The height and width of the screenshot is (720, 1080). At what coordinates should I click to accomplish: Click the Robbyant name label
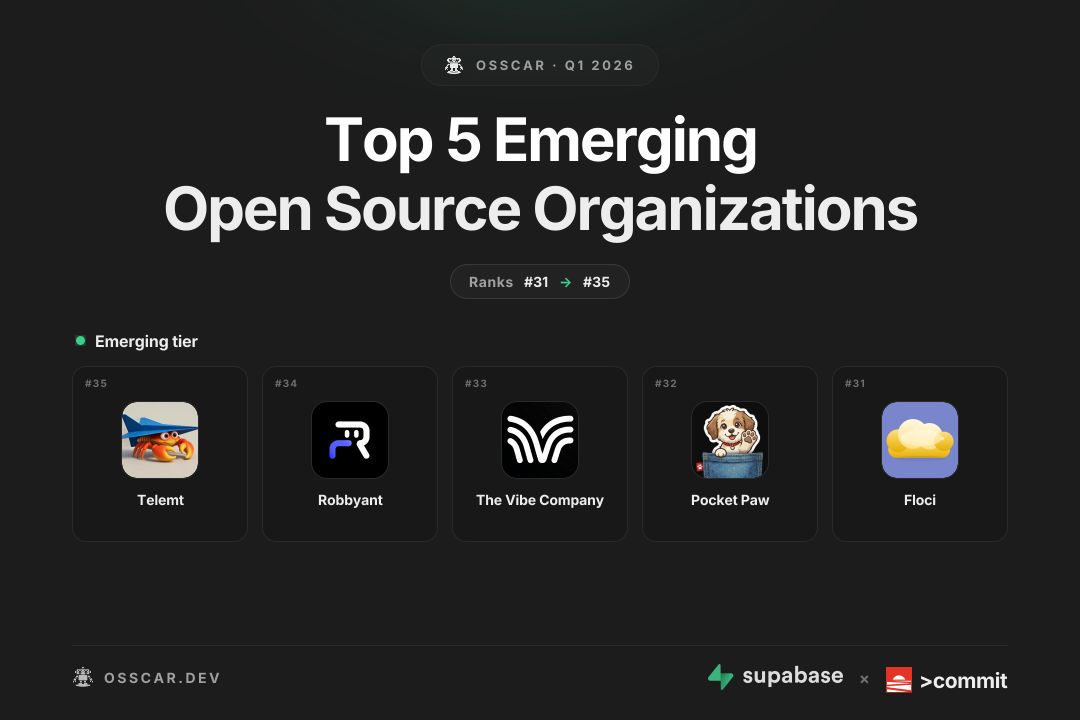click(x=350, y=500)
